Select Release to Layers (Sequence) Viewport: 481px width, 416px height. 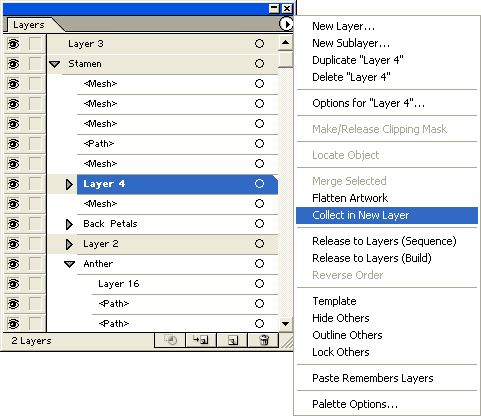384,241
